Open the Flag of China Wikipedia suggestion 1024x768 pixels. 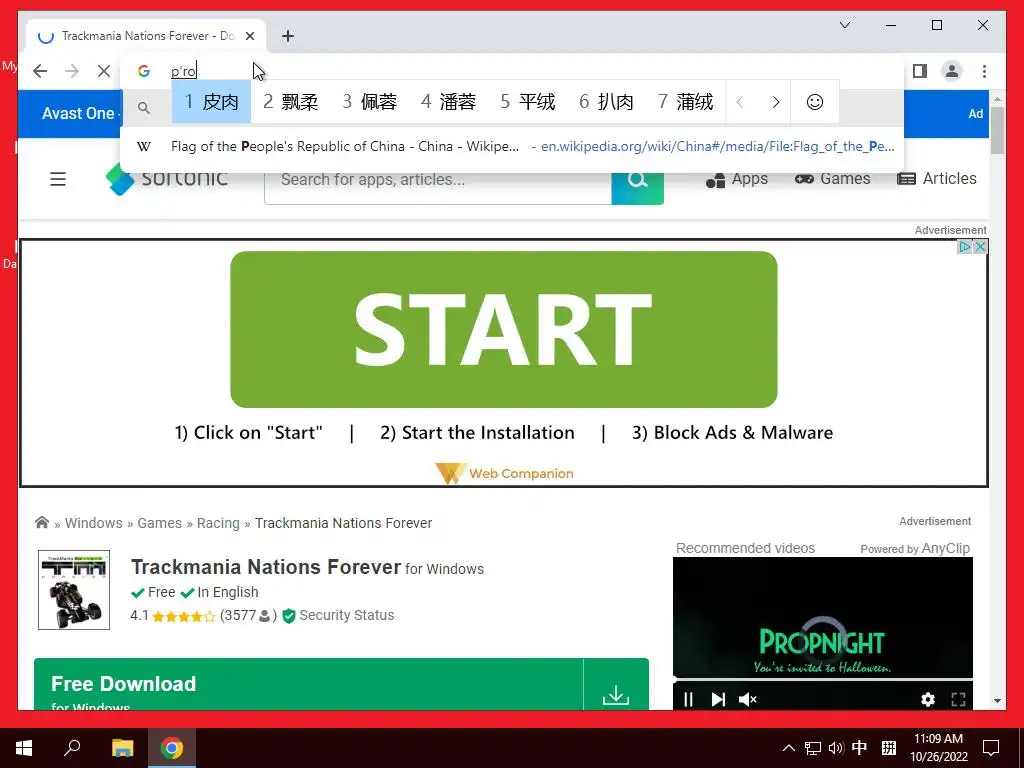click(x=512, y=146)
